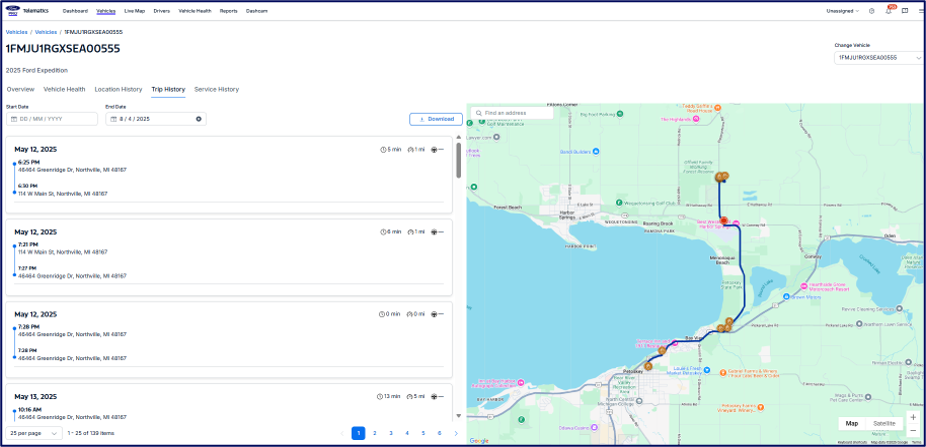Open the Drivers menu item
This screenshot has width=926, height=447.
[x=161, y=11]
